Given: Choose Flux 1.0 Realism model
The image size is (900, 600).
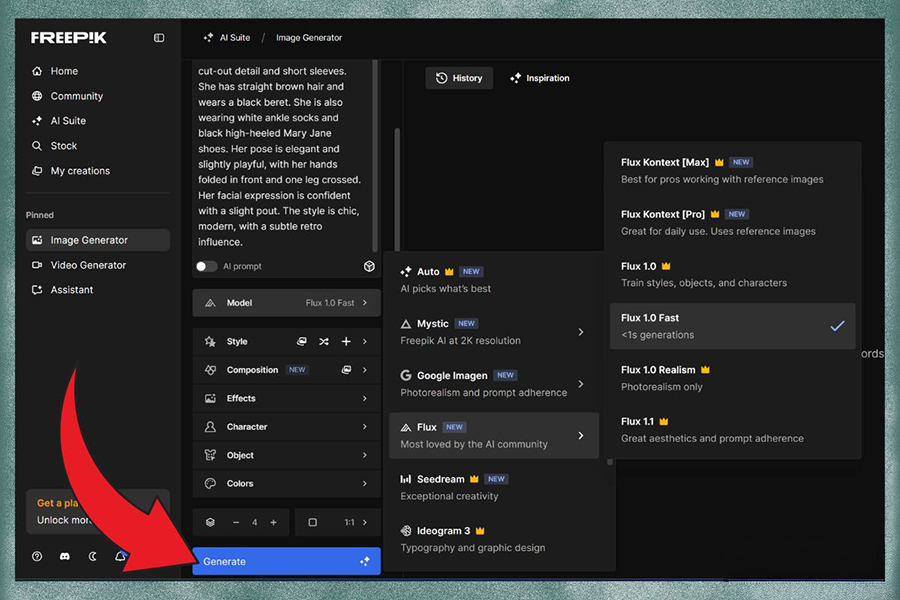Looking at the screenshot, I should click(x=732, y=378).
